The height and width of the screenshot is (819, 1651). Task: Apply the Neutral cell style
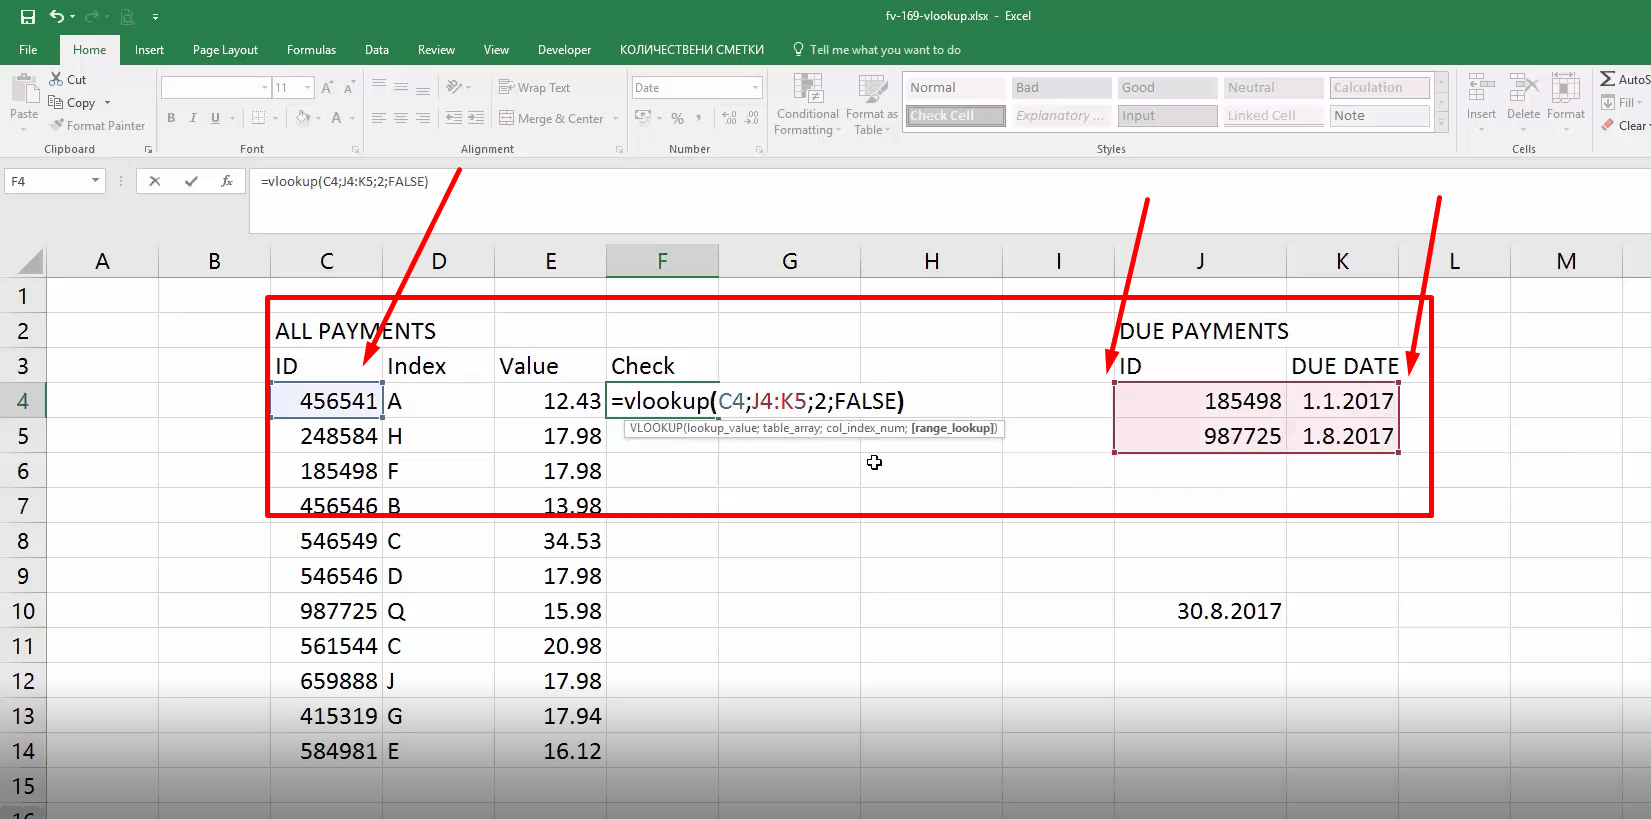[x=1273, y=88]
